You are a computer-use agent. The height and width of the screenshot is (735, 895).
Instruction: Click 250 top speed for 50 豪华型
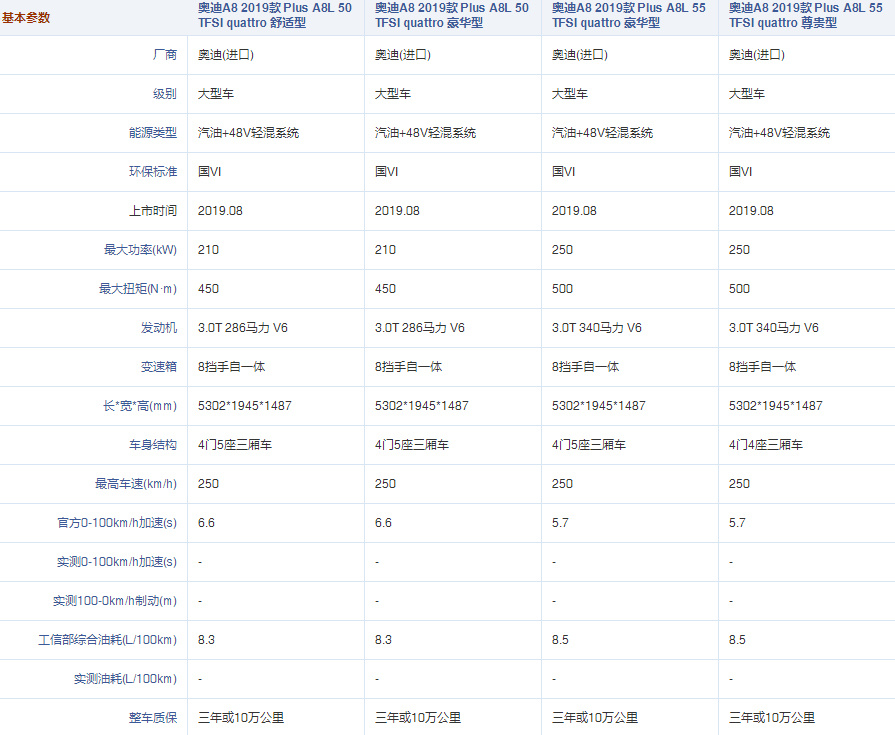(x=385, y=484)
